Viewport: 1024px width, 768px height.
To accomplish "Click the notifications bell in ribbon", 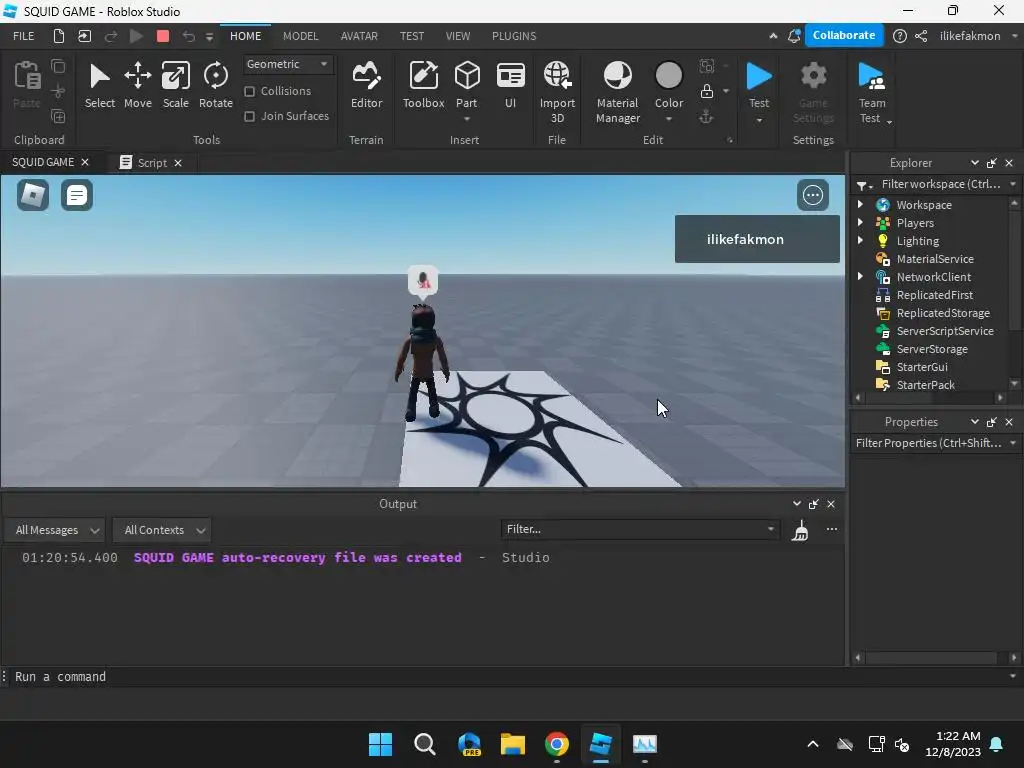I will [793, 36].
